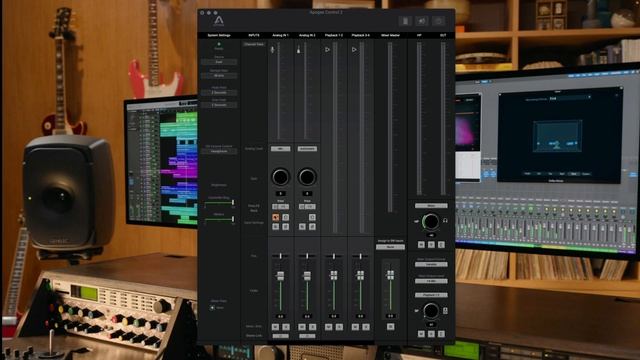640x360 pixels.
Task: Click the pan slider on Playback 3-4
Action: click(x=360, y=256)
